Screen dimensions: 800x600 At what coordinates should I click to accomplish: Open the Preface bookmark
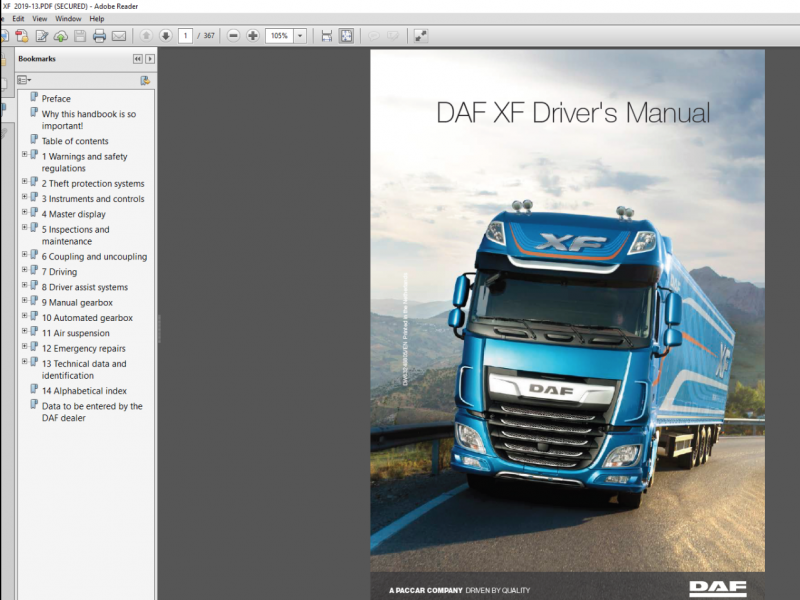[56, 98]
